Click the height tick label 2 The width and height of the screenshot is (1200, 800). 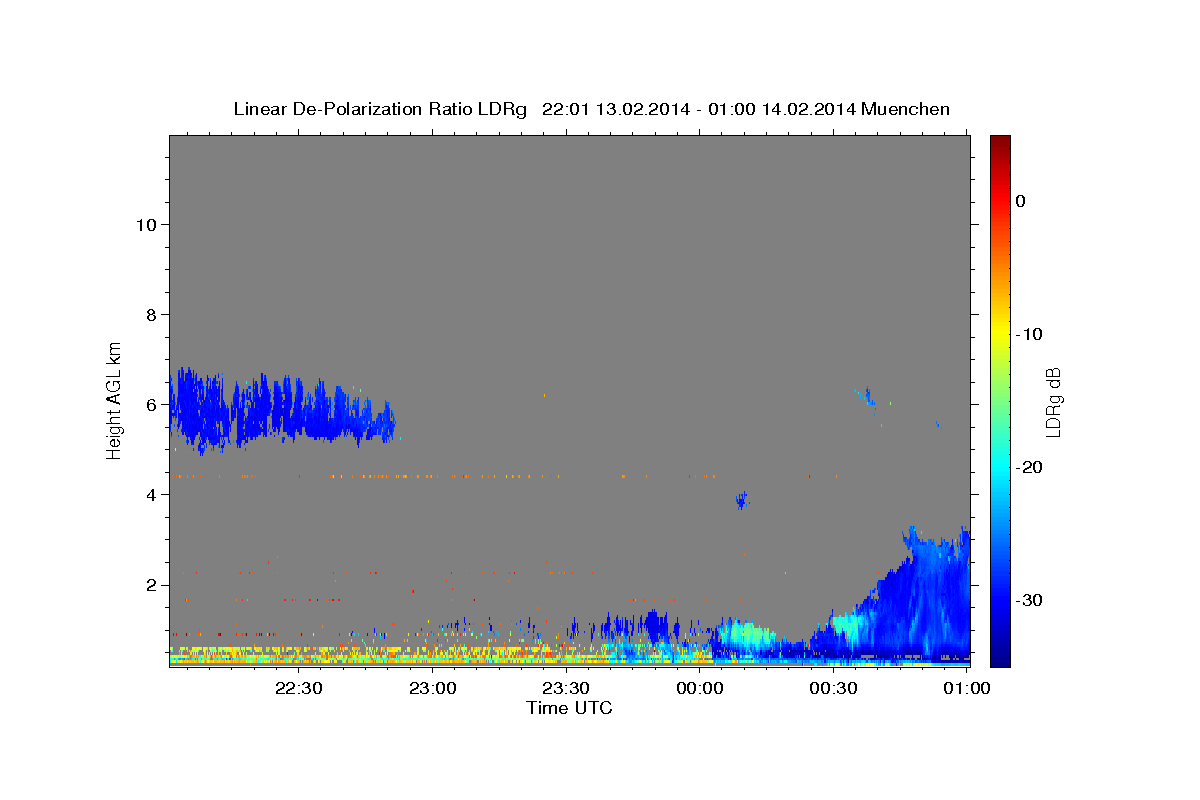pos(150,585)
